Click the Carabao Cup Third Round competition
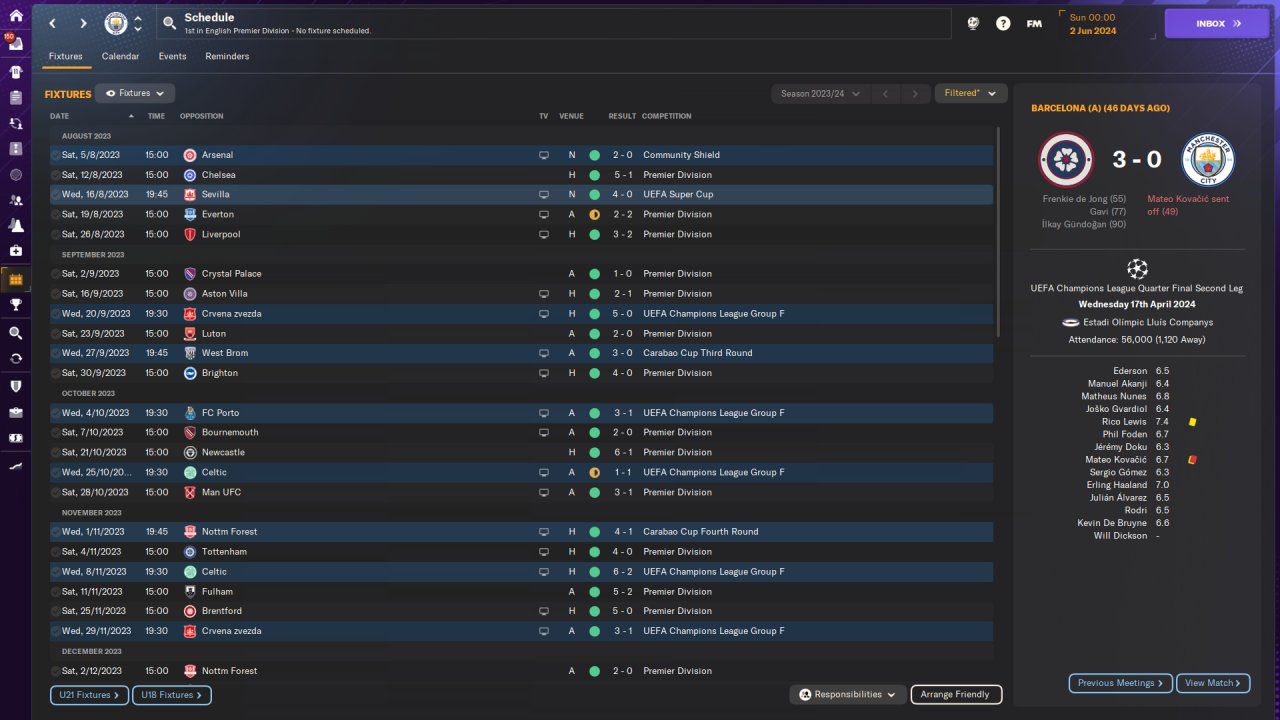The width and height of the screenshot is (1280, 720). (x=697, y=353)
